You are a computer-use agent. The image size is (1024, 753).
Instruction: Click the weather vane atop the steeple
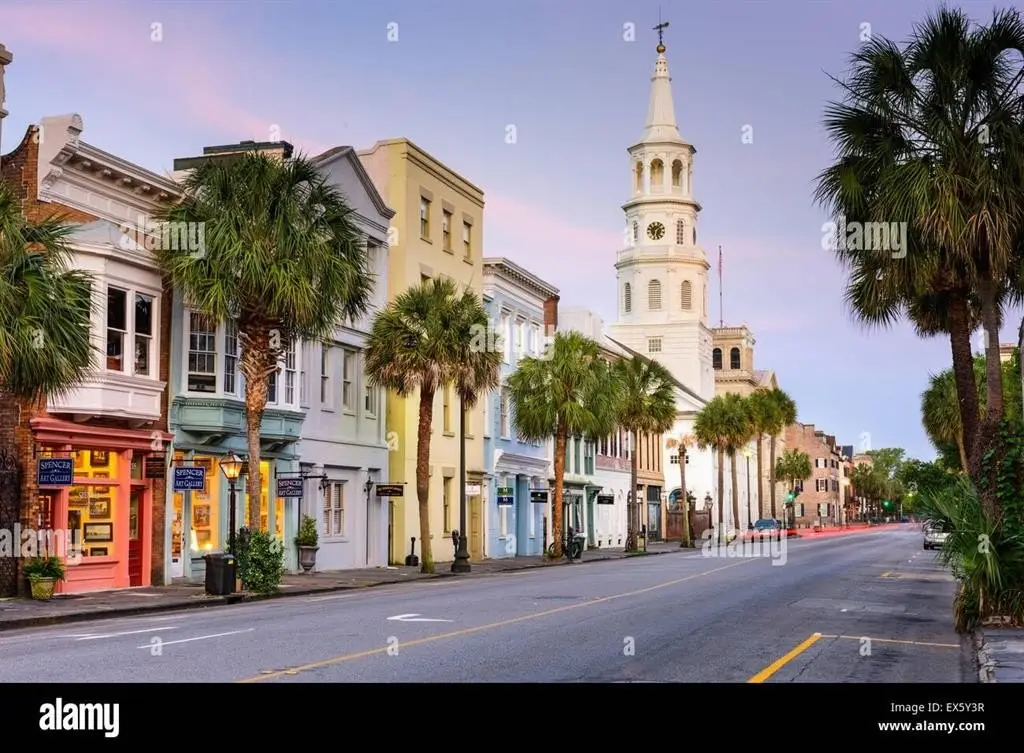pyautogui.click(x=661, y=28)
